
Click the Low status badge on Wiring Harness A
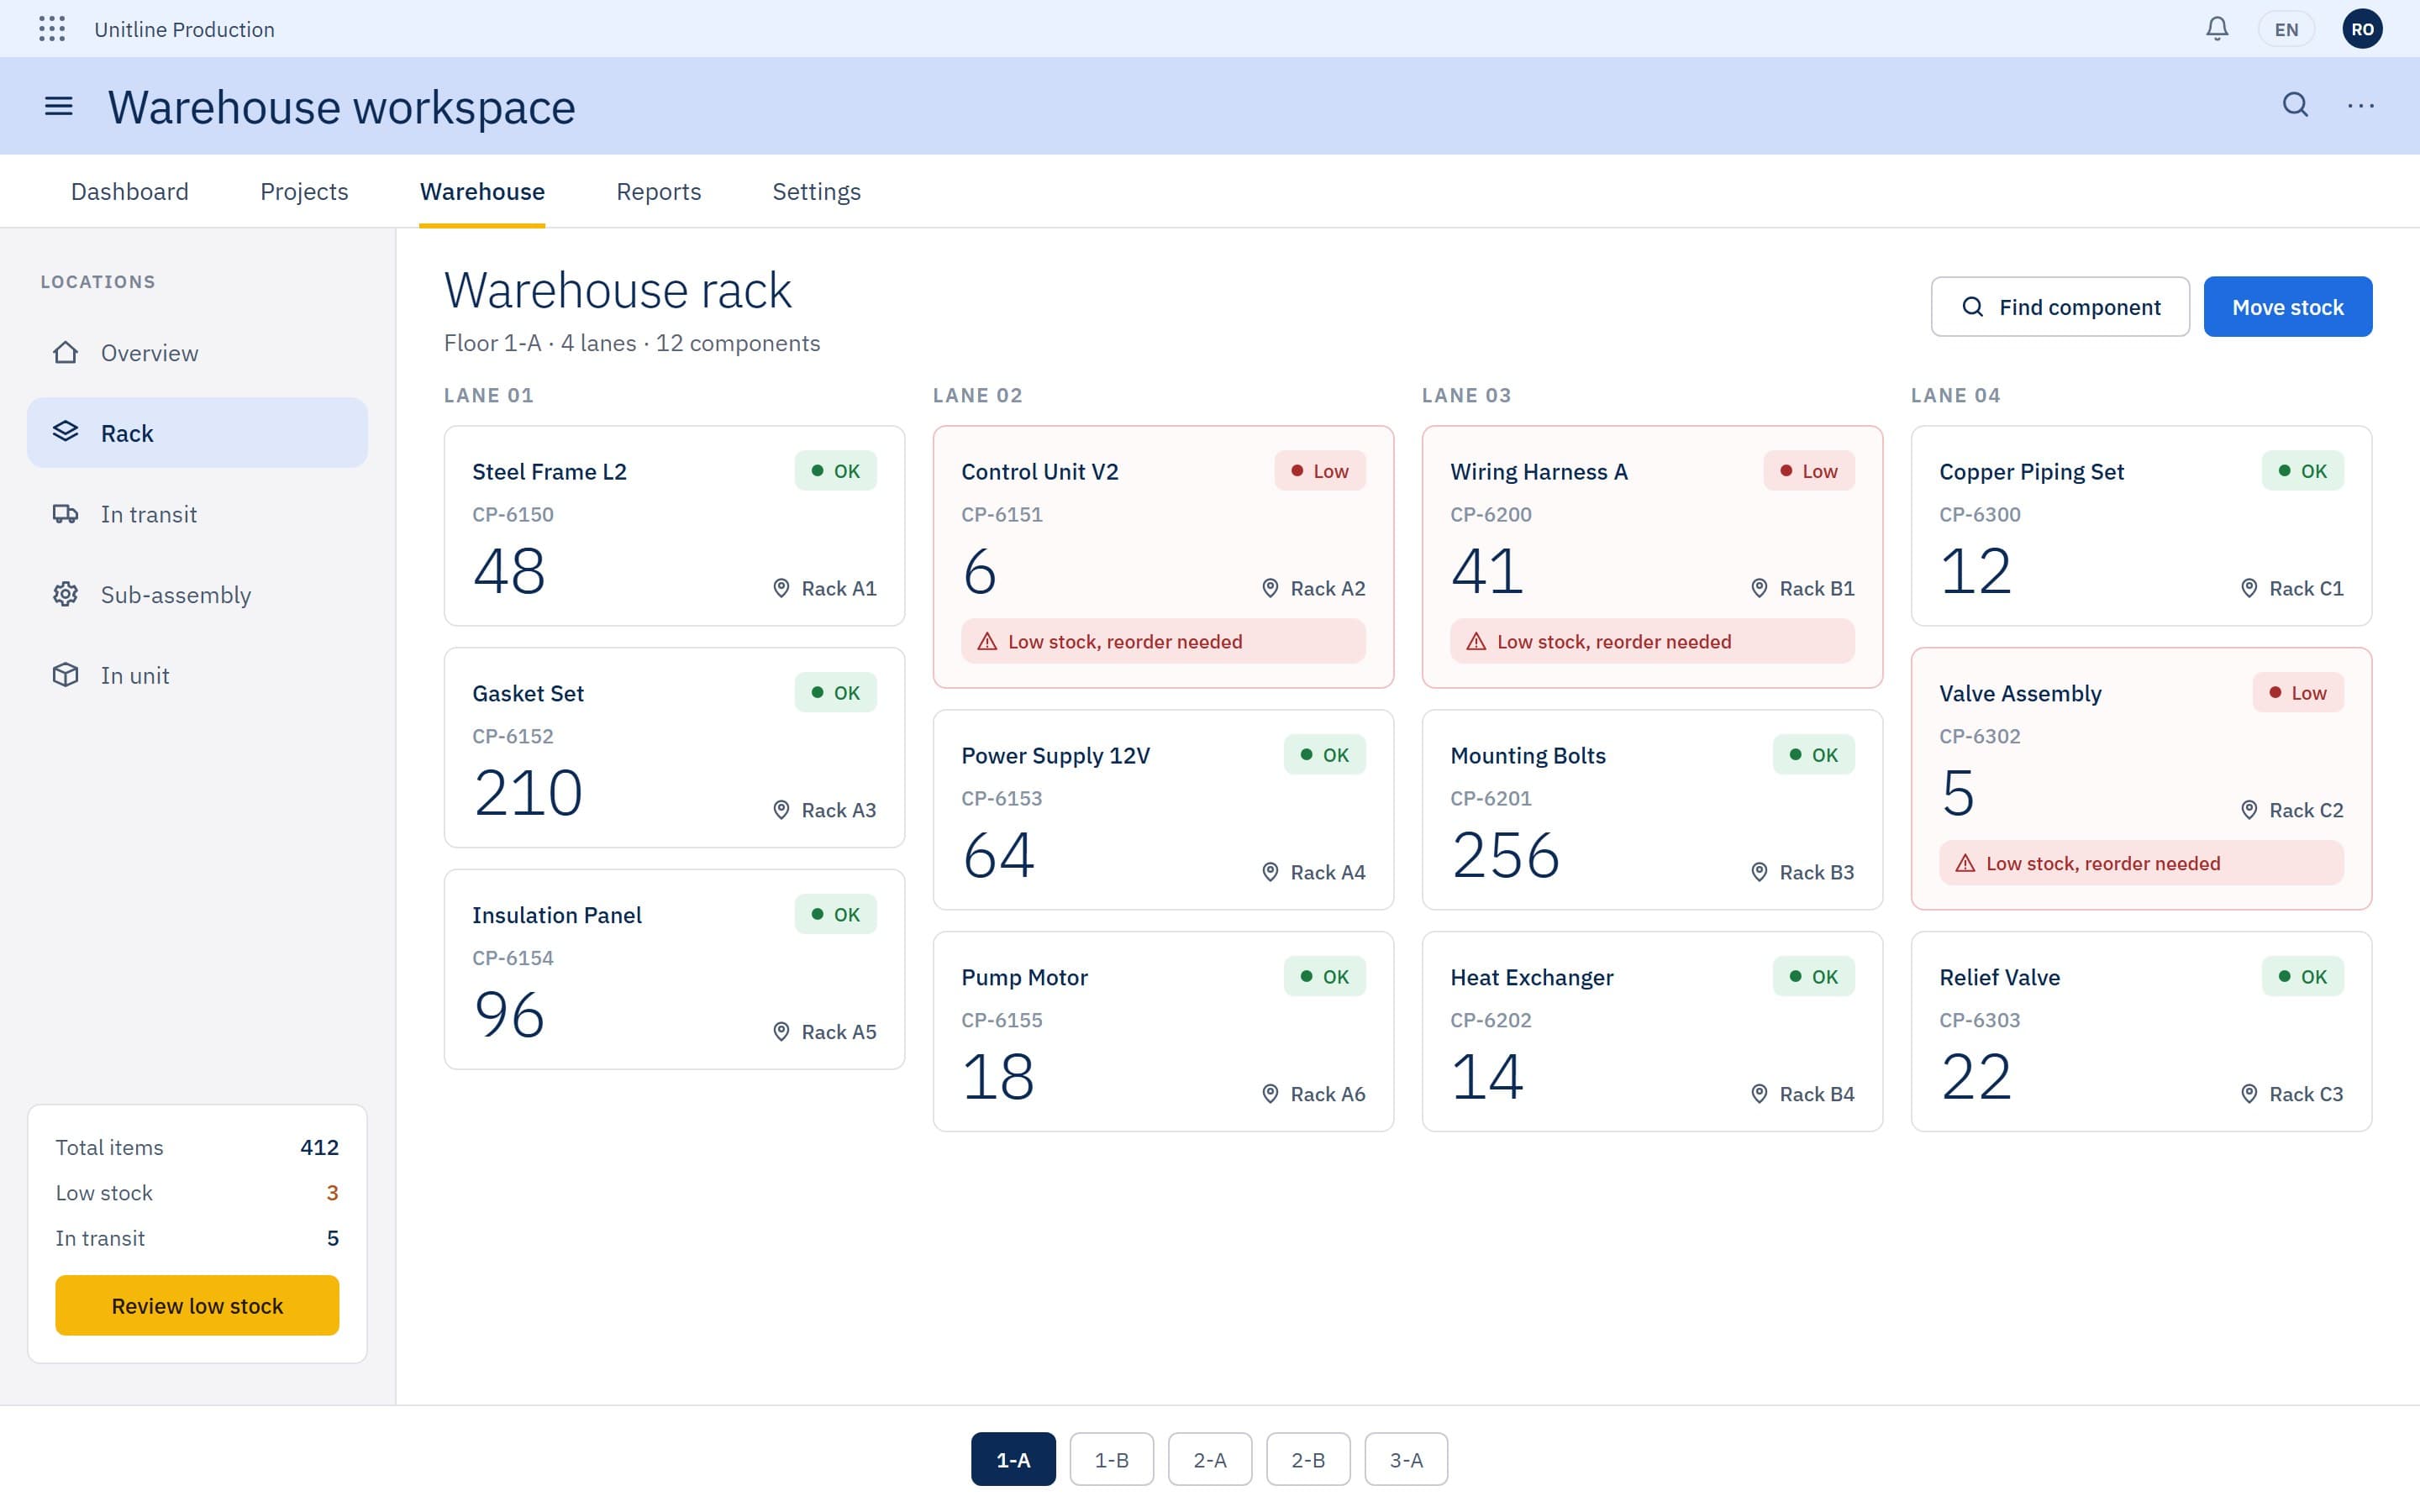(x=1808, y=471)
